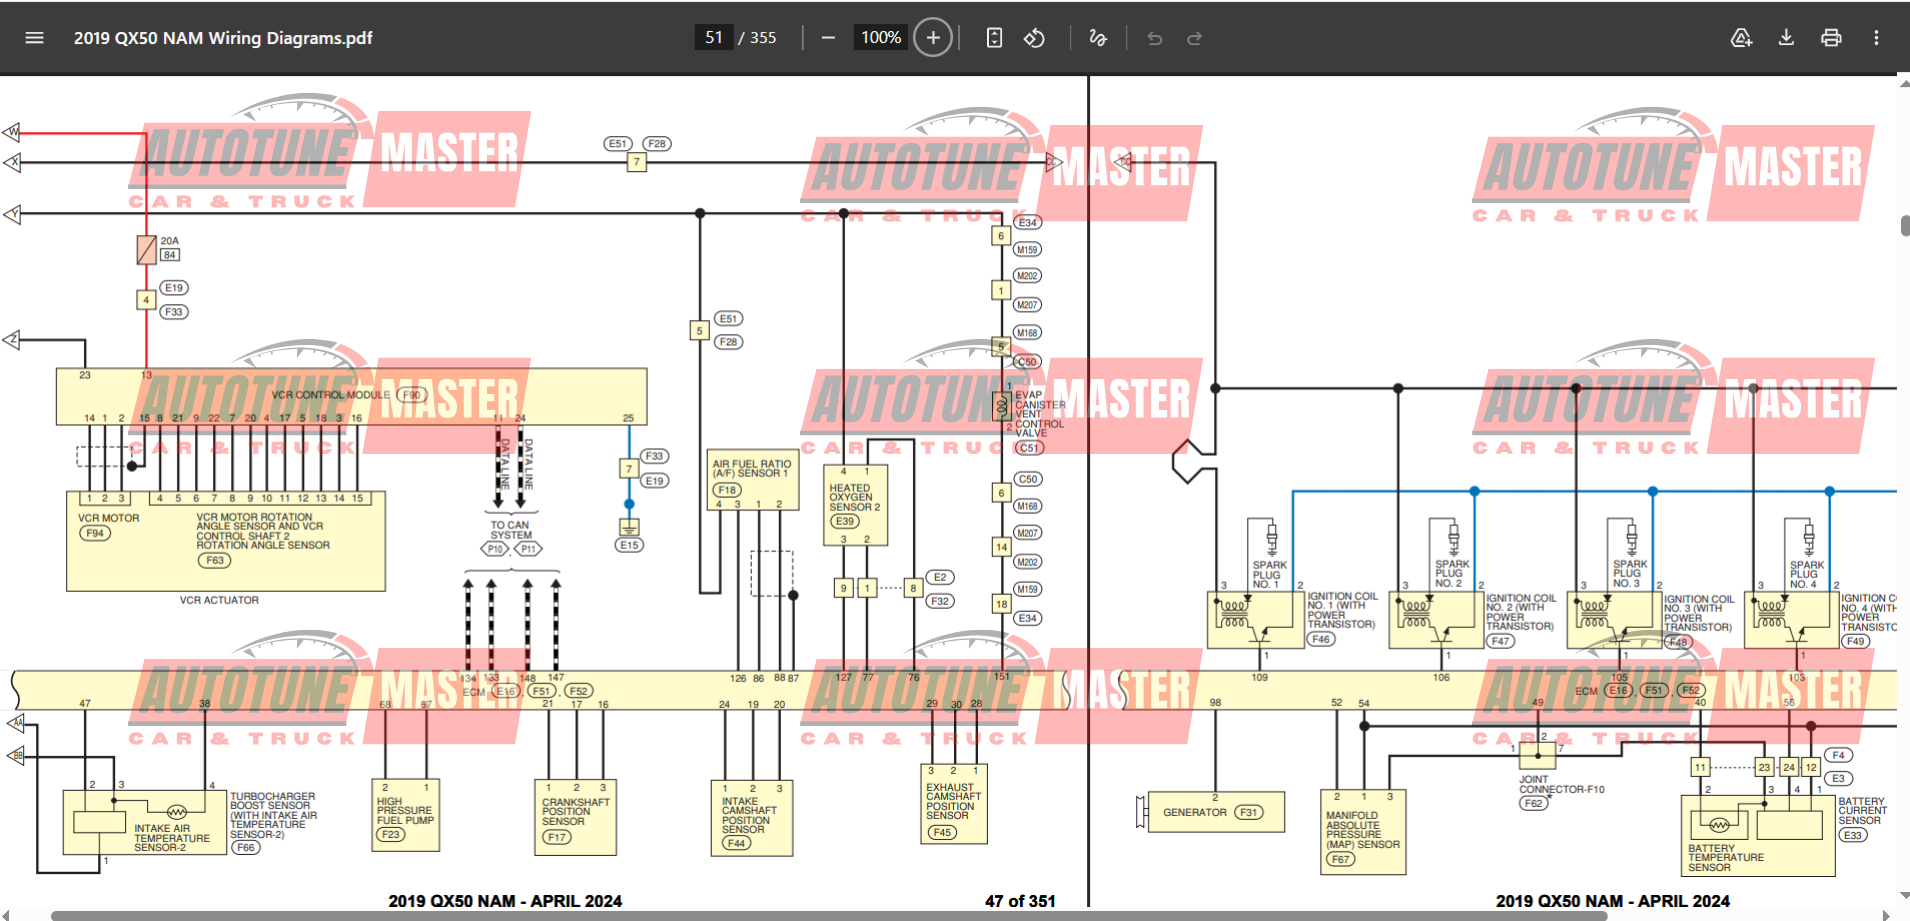Click the VCR ACTUATOR caption

click(219, 600)
